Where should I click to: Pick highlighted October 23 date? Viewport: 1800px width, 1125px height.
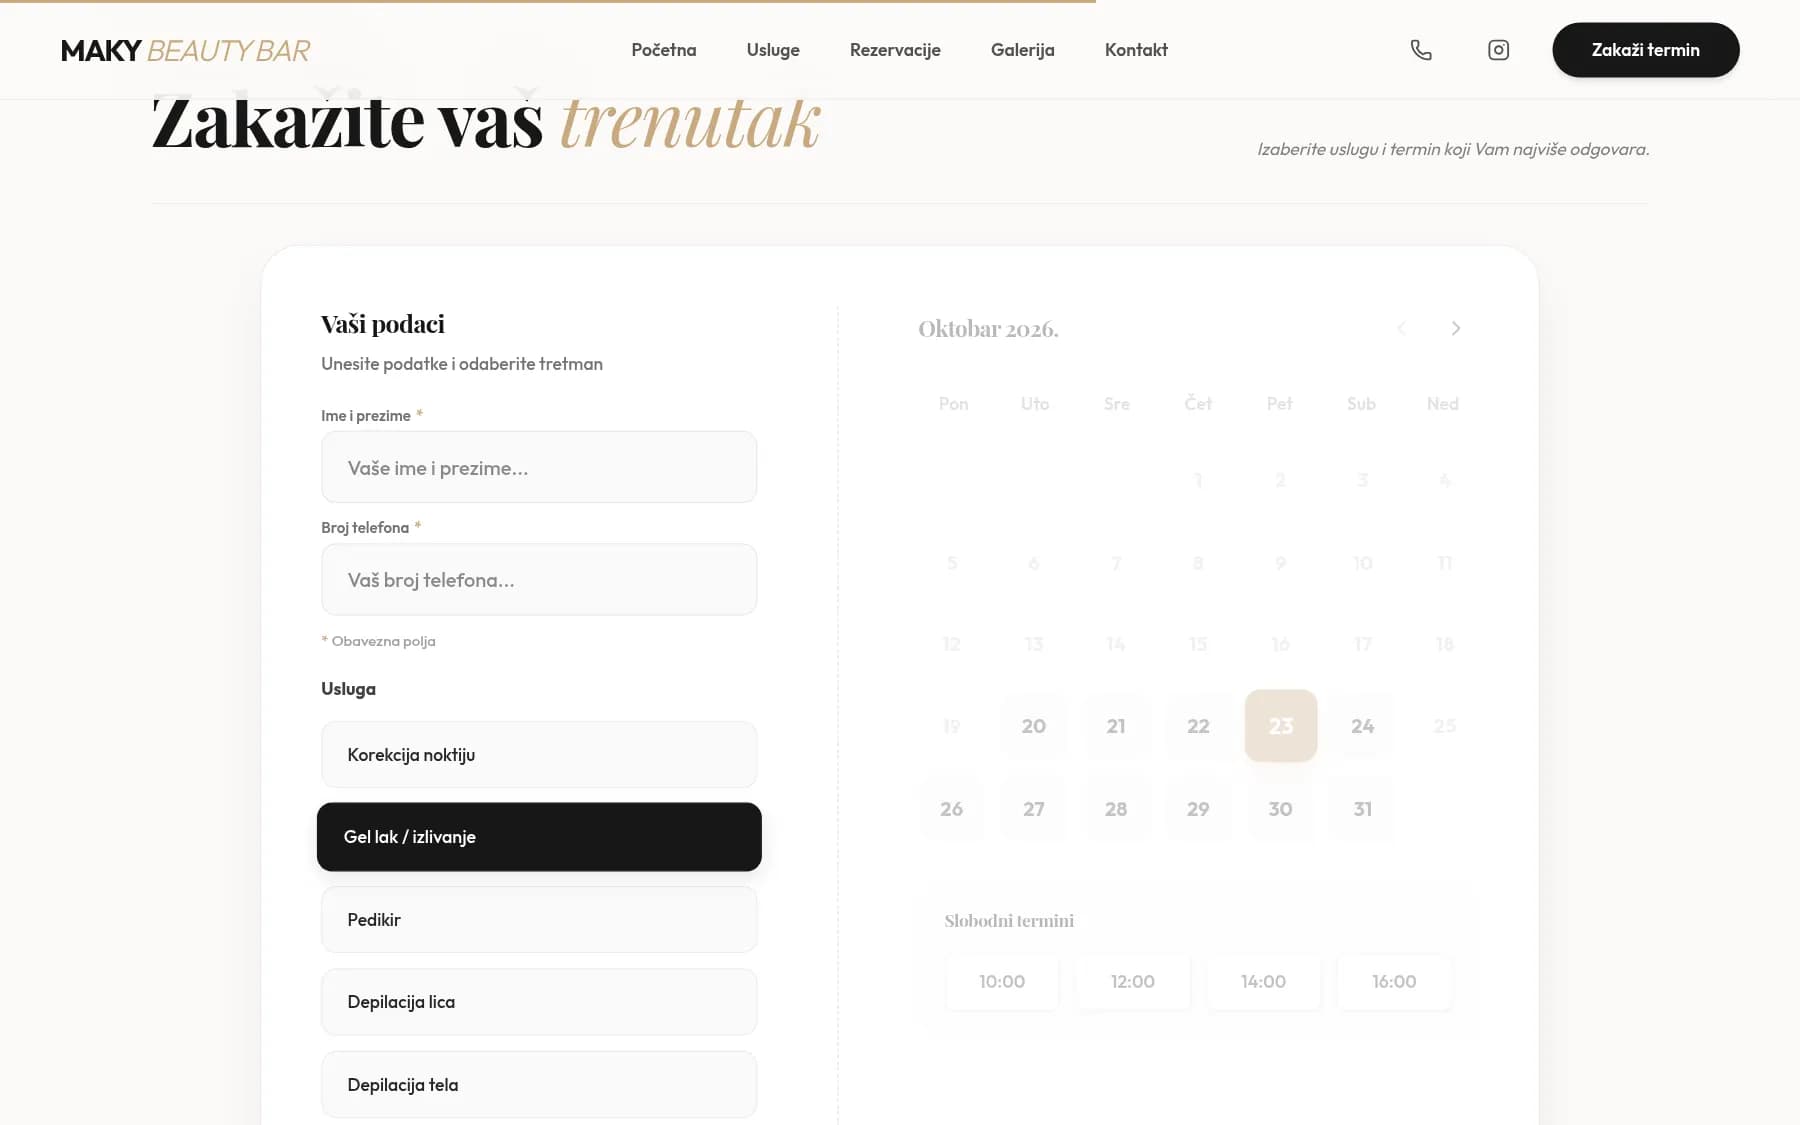click(x=1281, y=726)
